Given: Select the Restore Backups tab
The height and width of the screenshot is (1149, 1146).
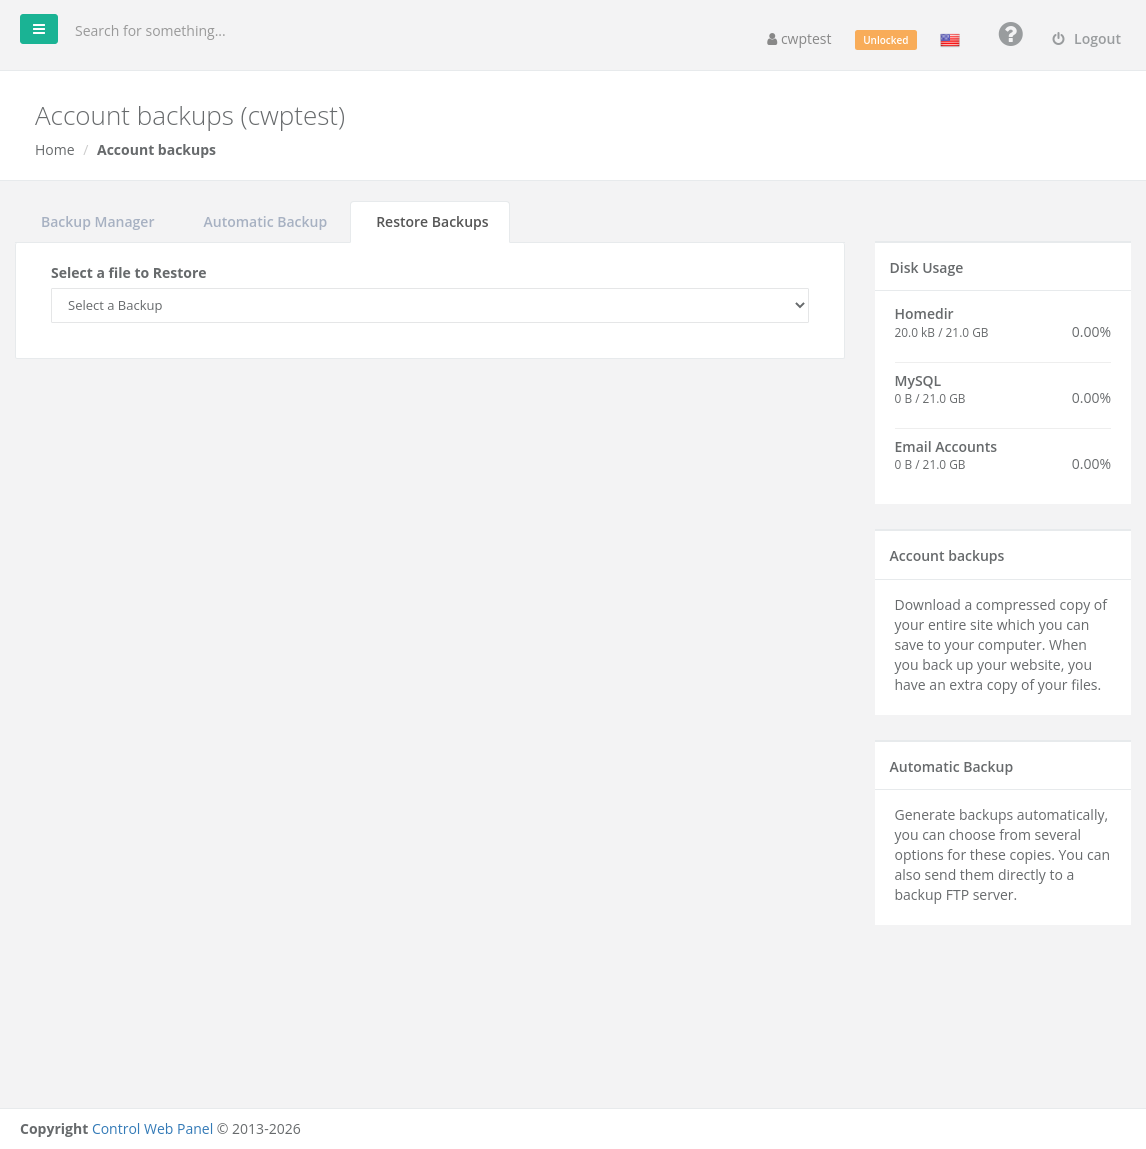Looking at the screenshot, I should pos(432,222).
